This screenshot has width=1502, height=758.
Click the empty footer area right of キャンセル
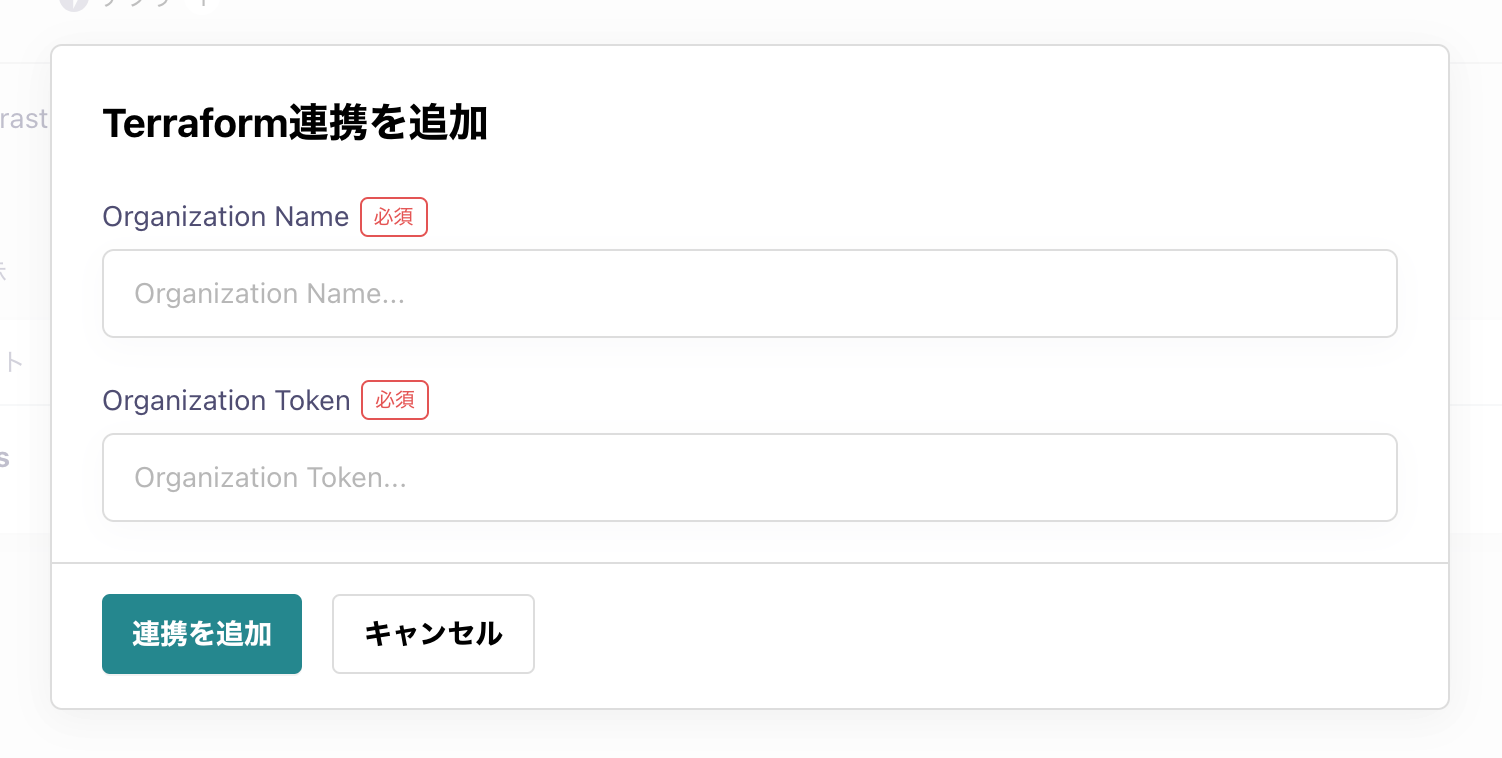(990, 634)
